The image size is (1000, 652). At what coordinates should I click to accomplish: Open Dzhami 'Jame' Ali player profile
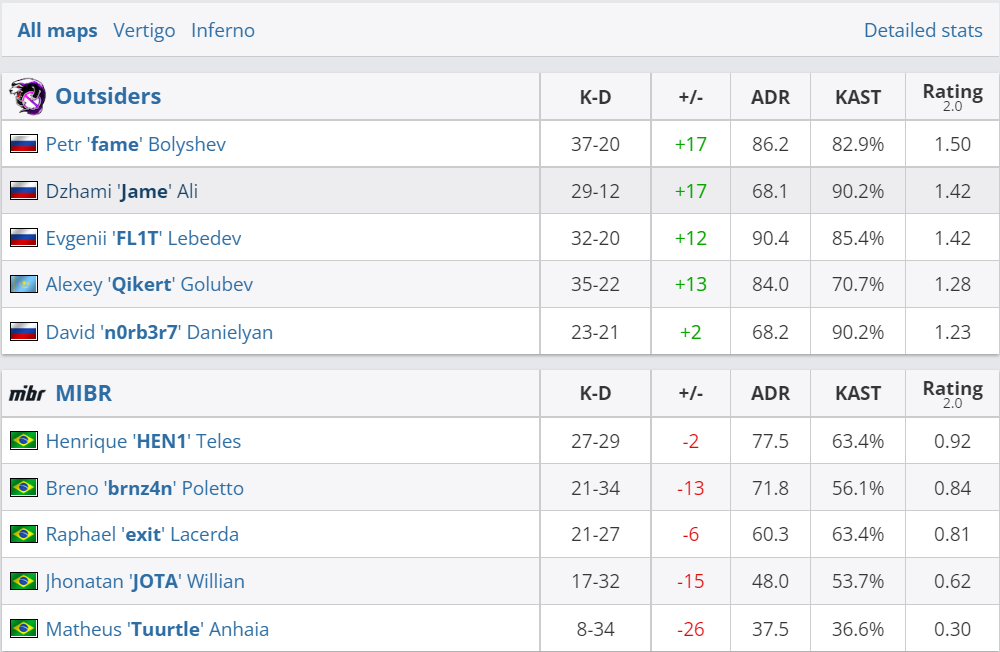point(121,191)
